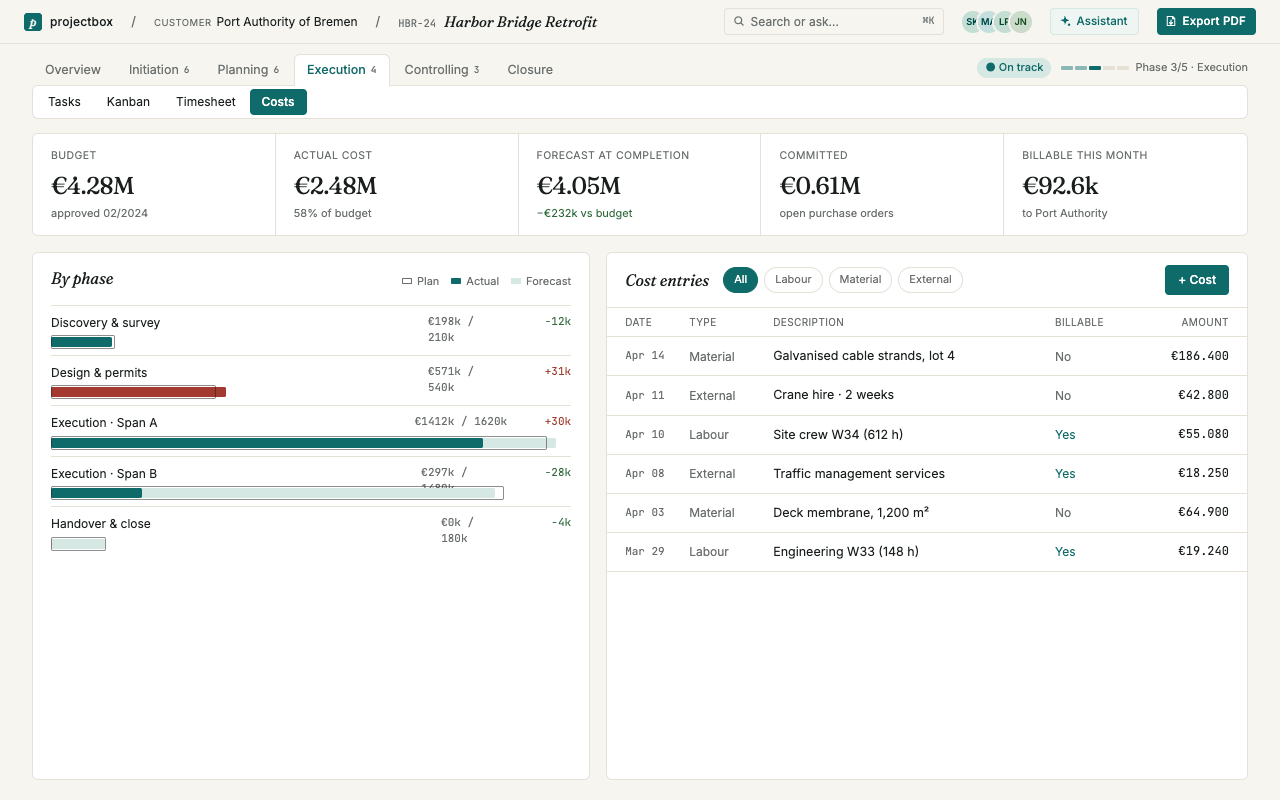Click the Execution · Span A bar
This screenshot has height=800, width=1280.
[303, 443]
